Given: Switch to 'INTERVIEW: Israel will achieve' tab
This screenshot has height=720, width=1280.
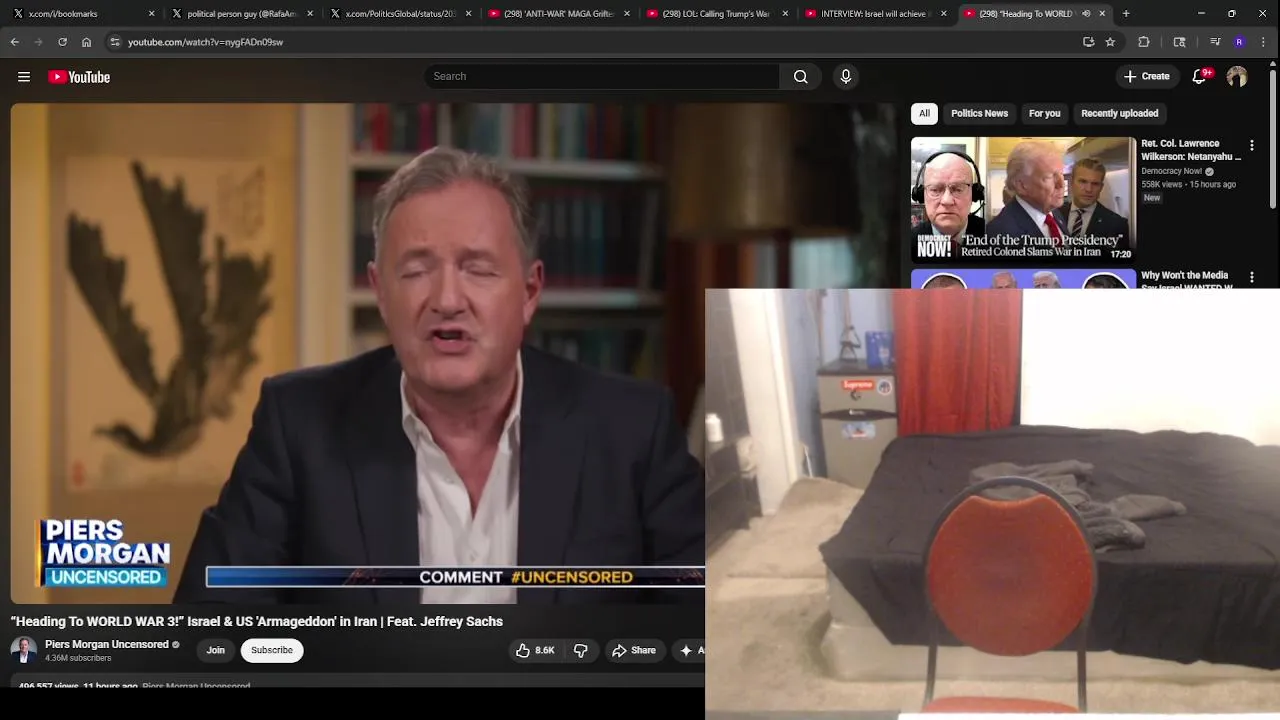Looking at the screenshot, I should tap(874, 14).
